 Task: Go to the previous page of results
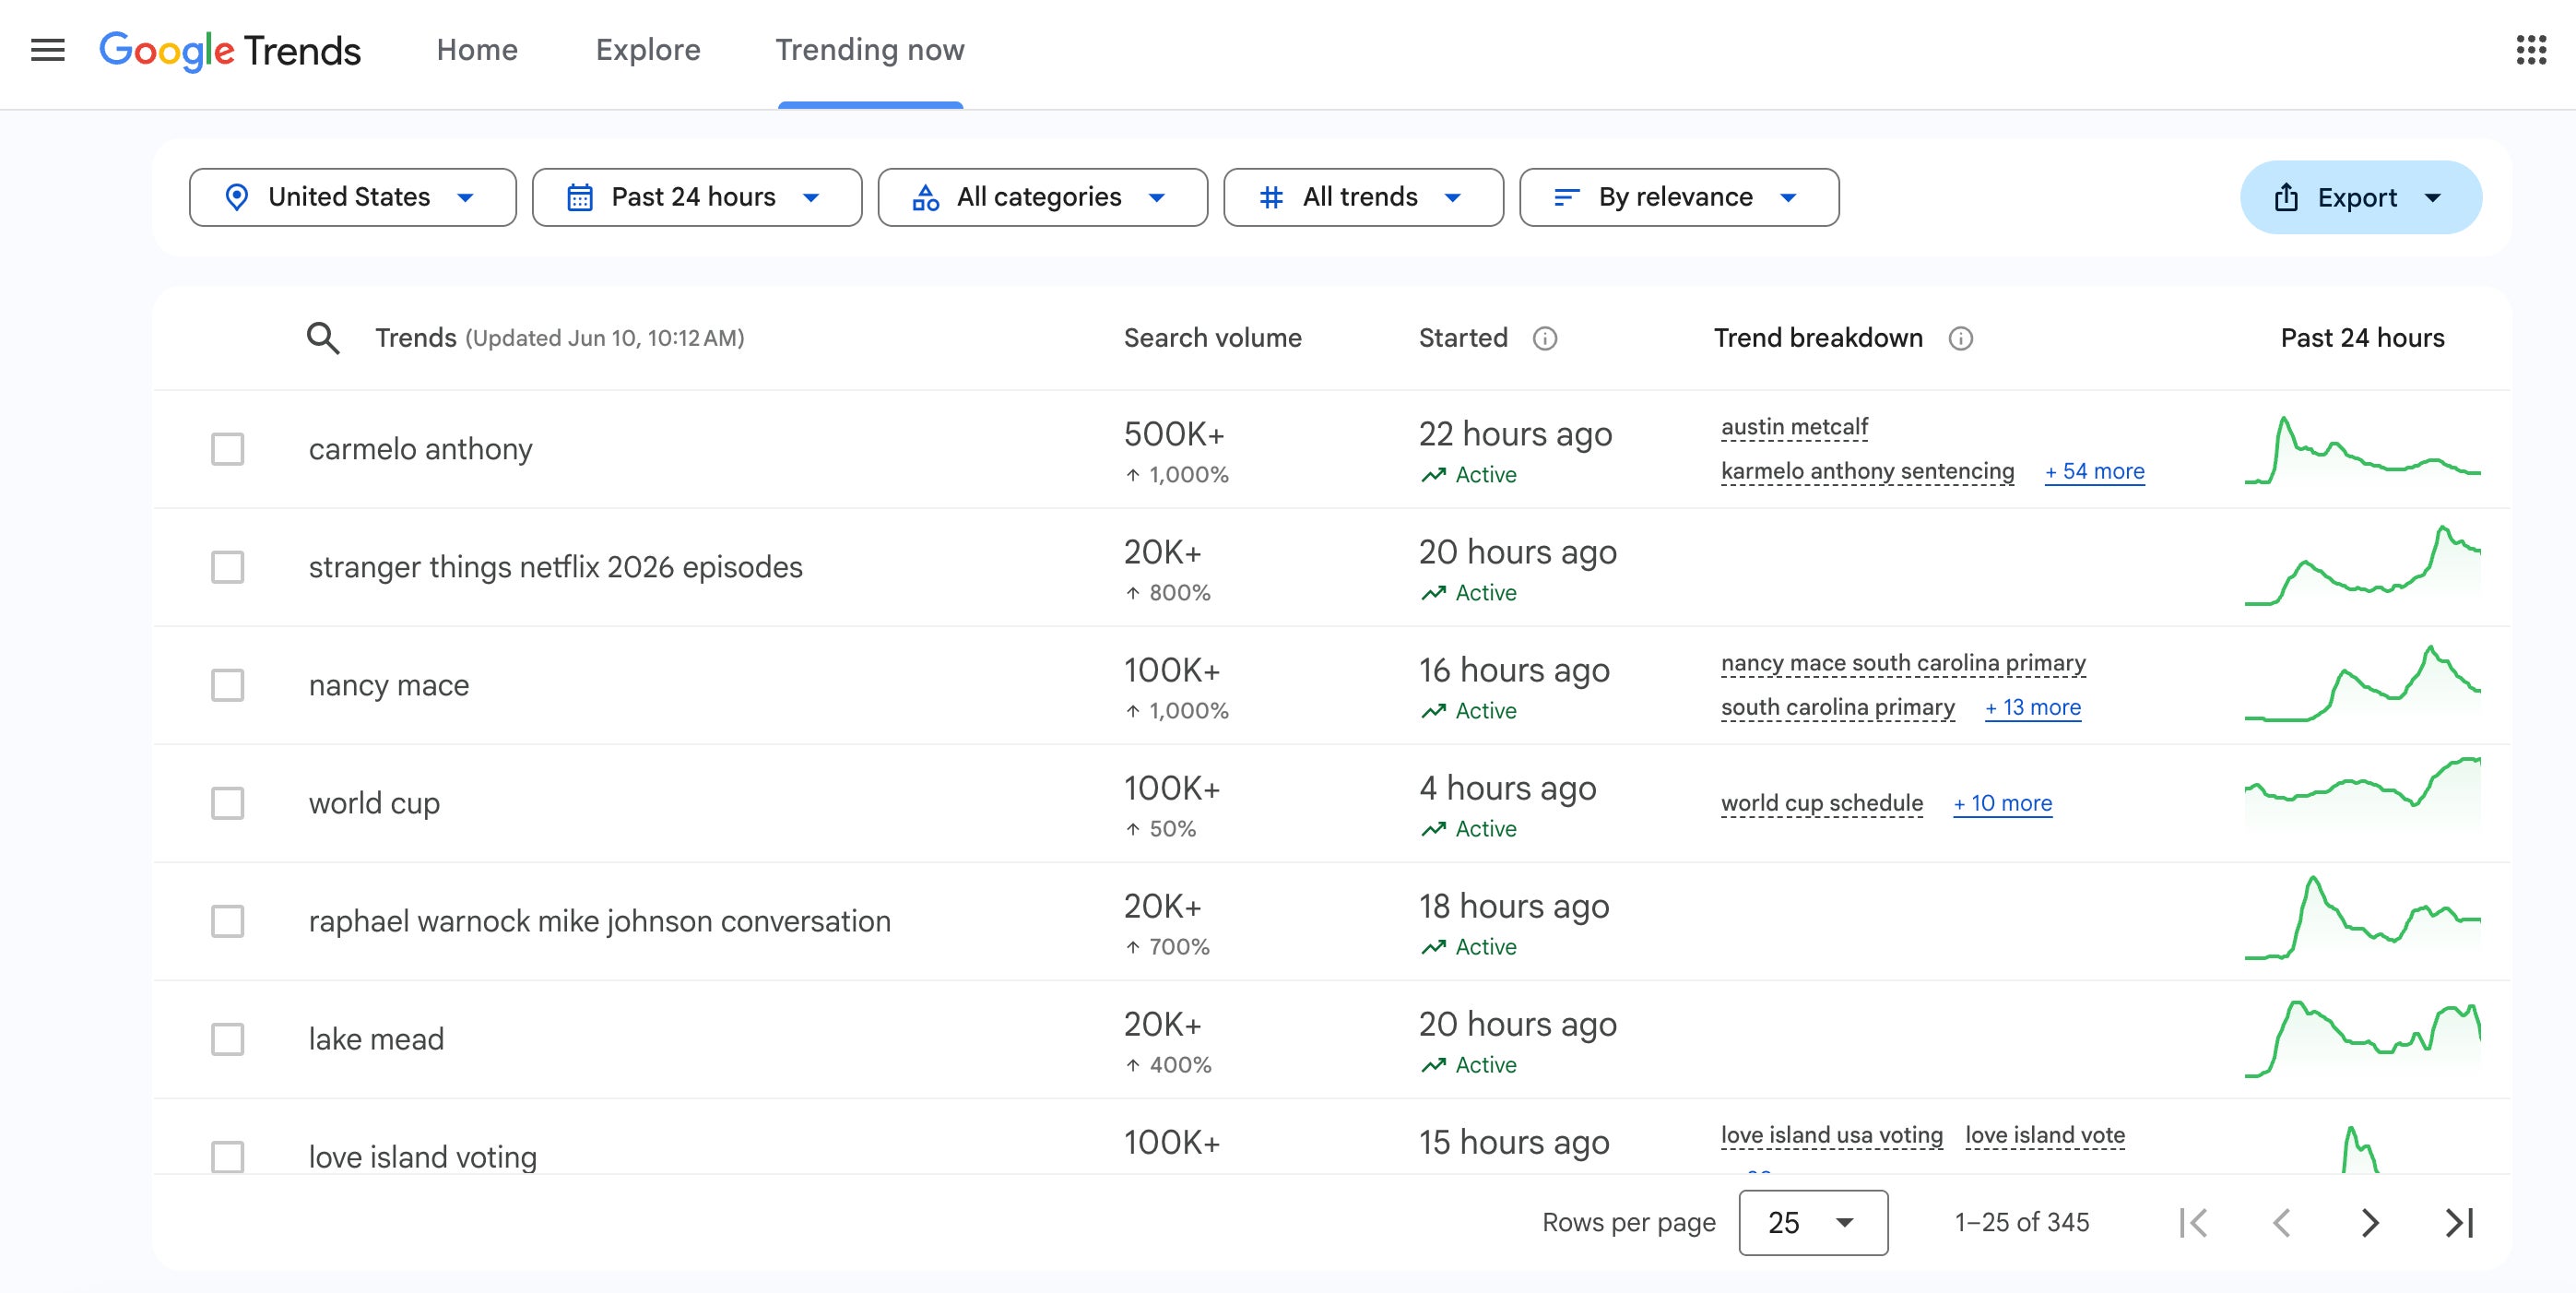[2281, 1222]
